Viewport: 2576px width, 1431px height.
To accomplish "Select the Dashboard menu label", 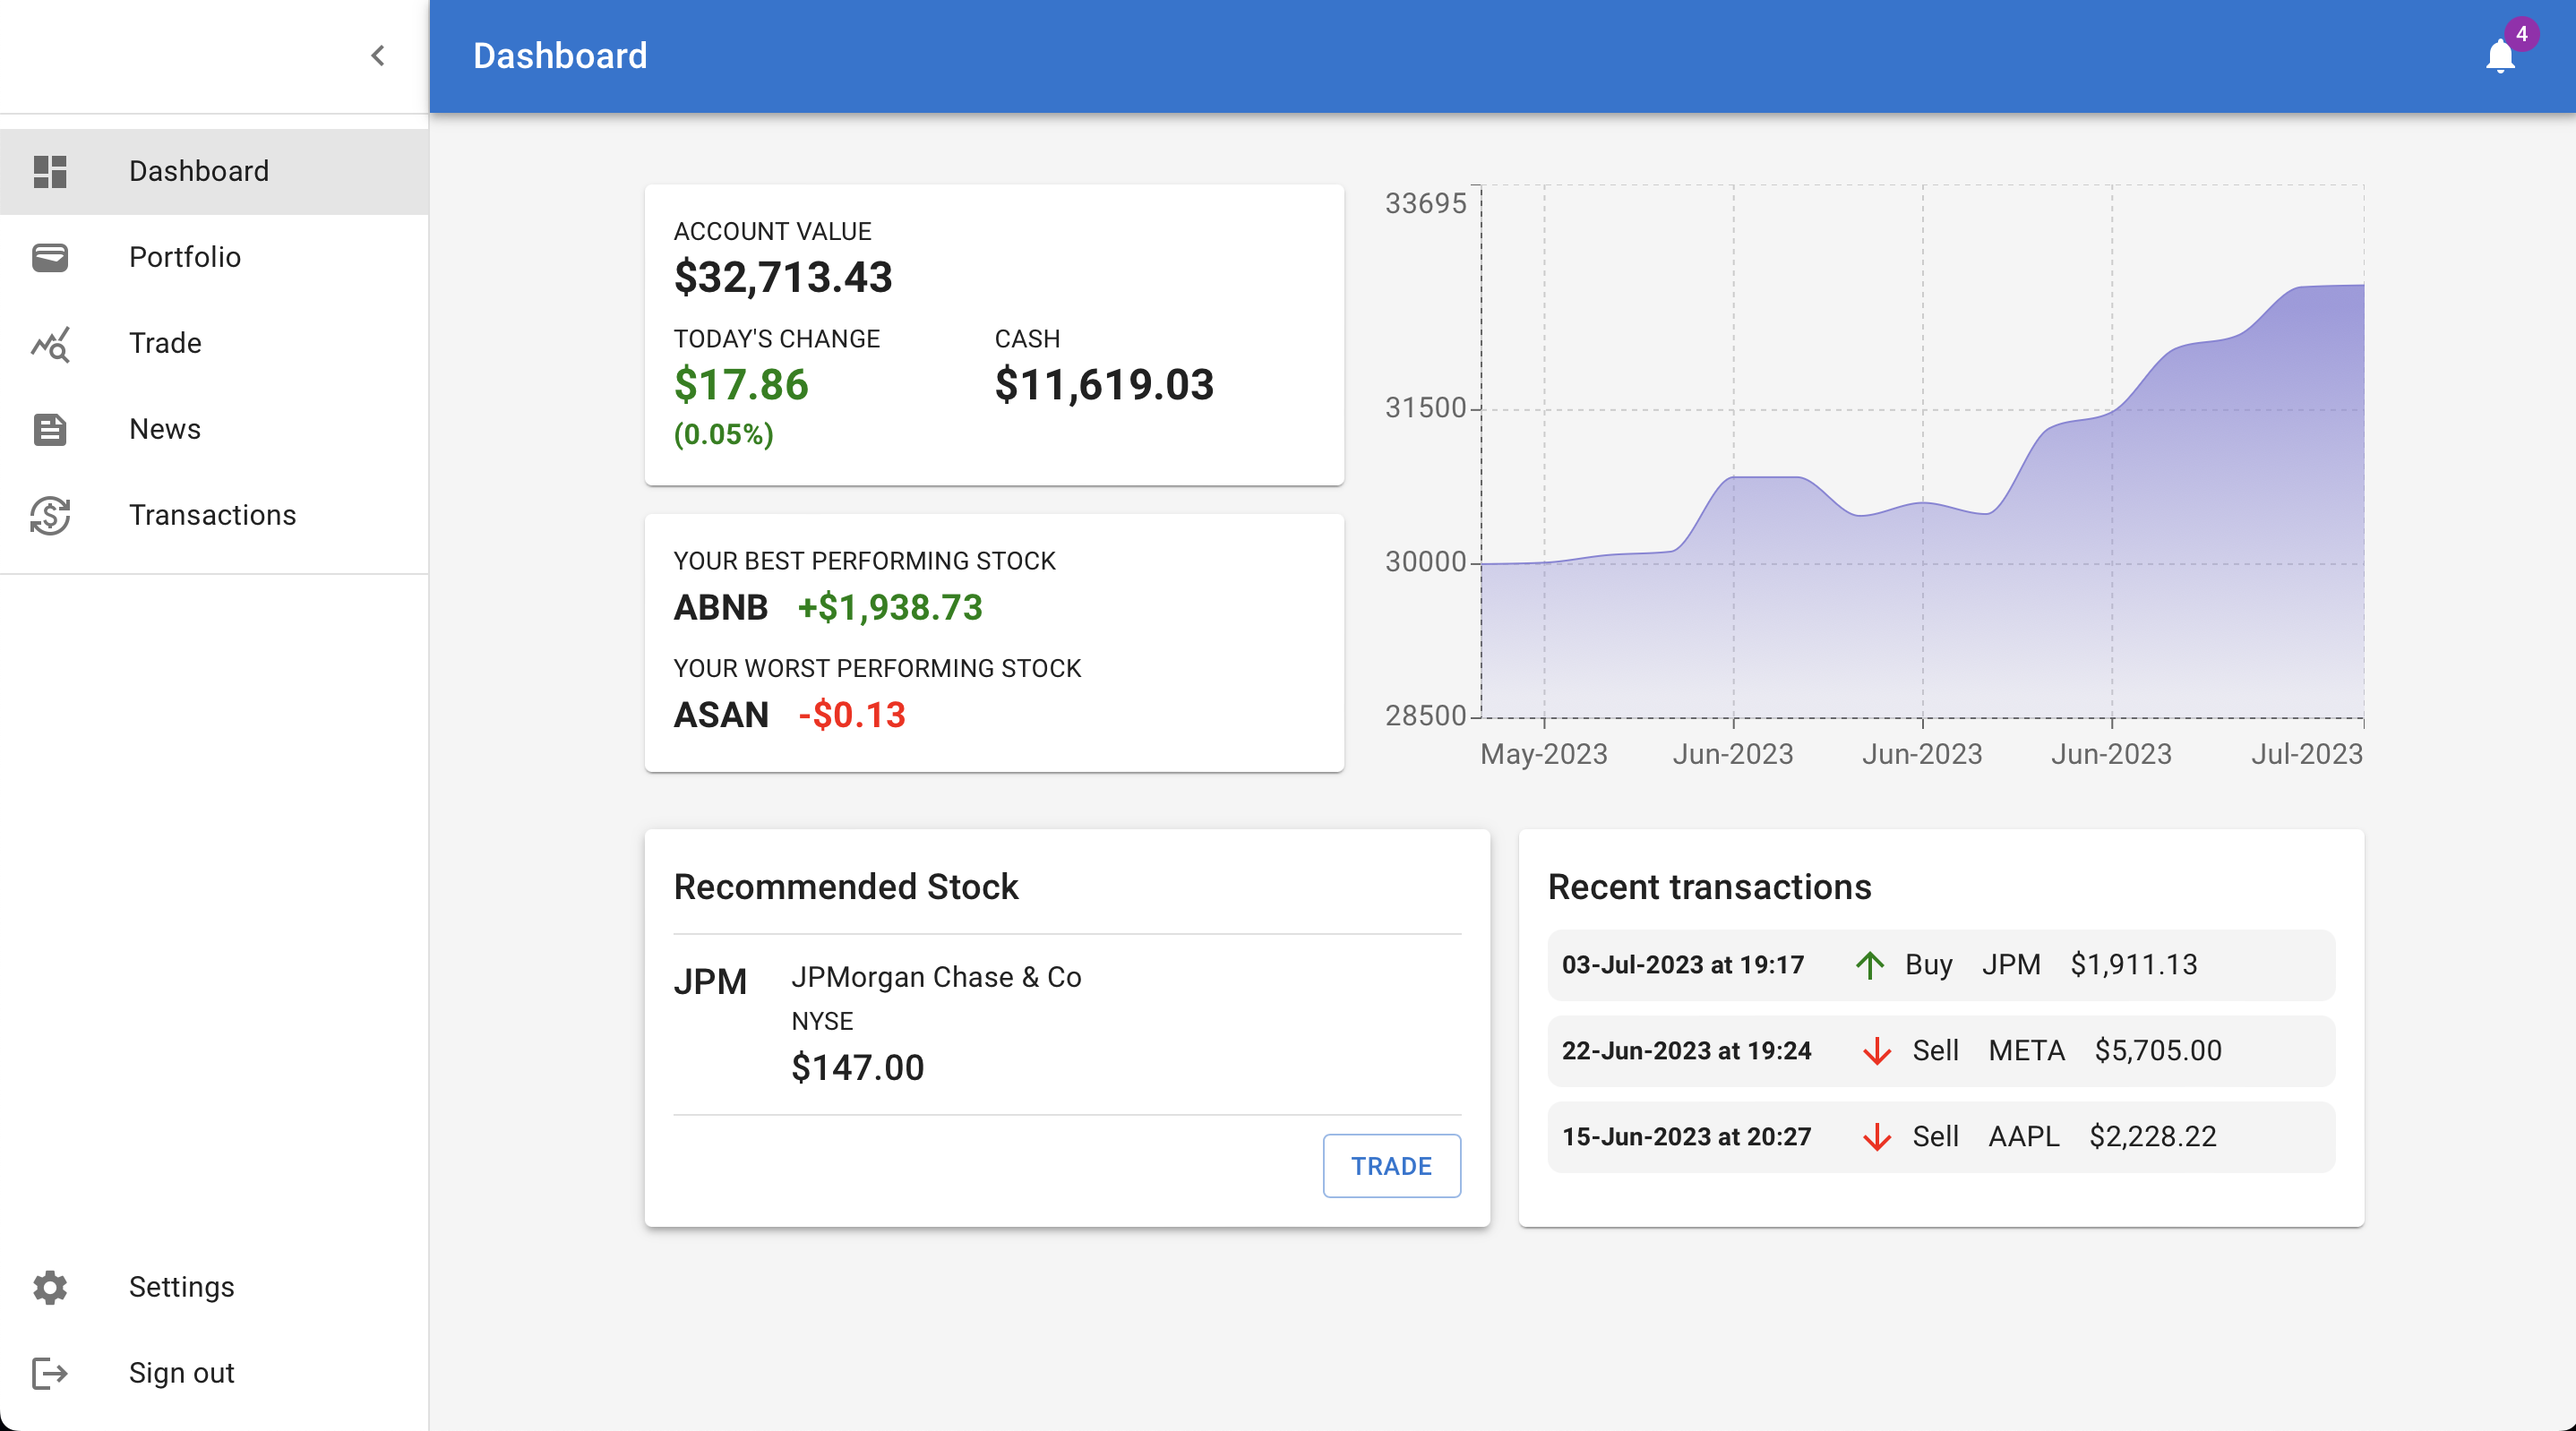I will [x=199, y=171].
